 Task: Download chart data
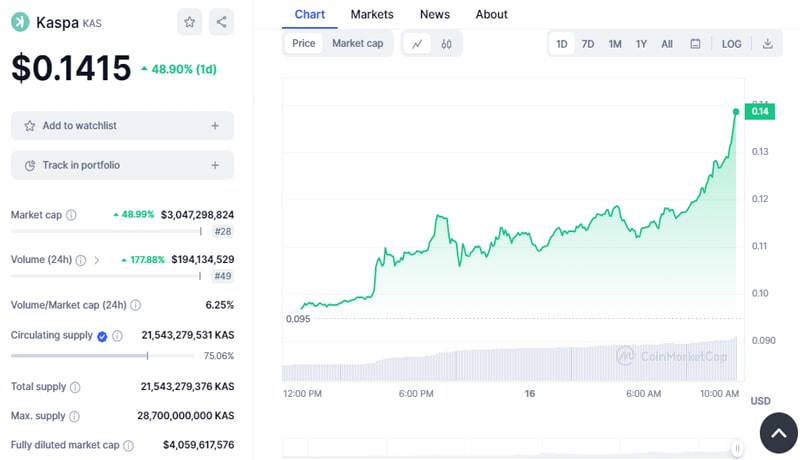(767, 44)
